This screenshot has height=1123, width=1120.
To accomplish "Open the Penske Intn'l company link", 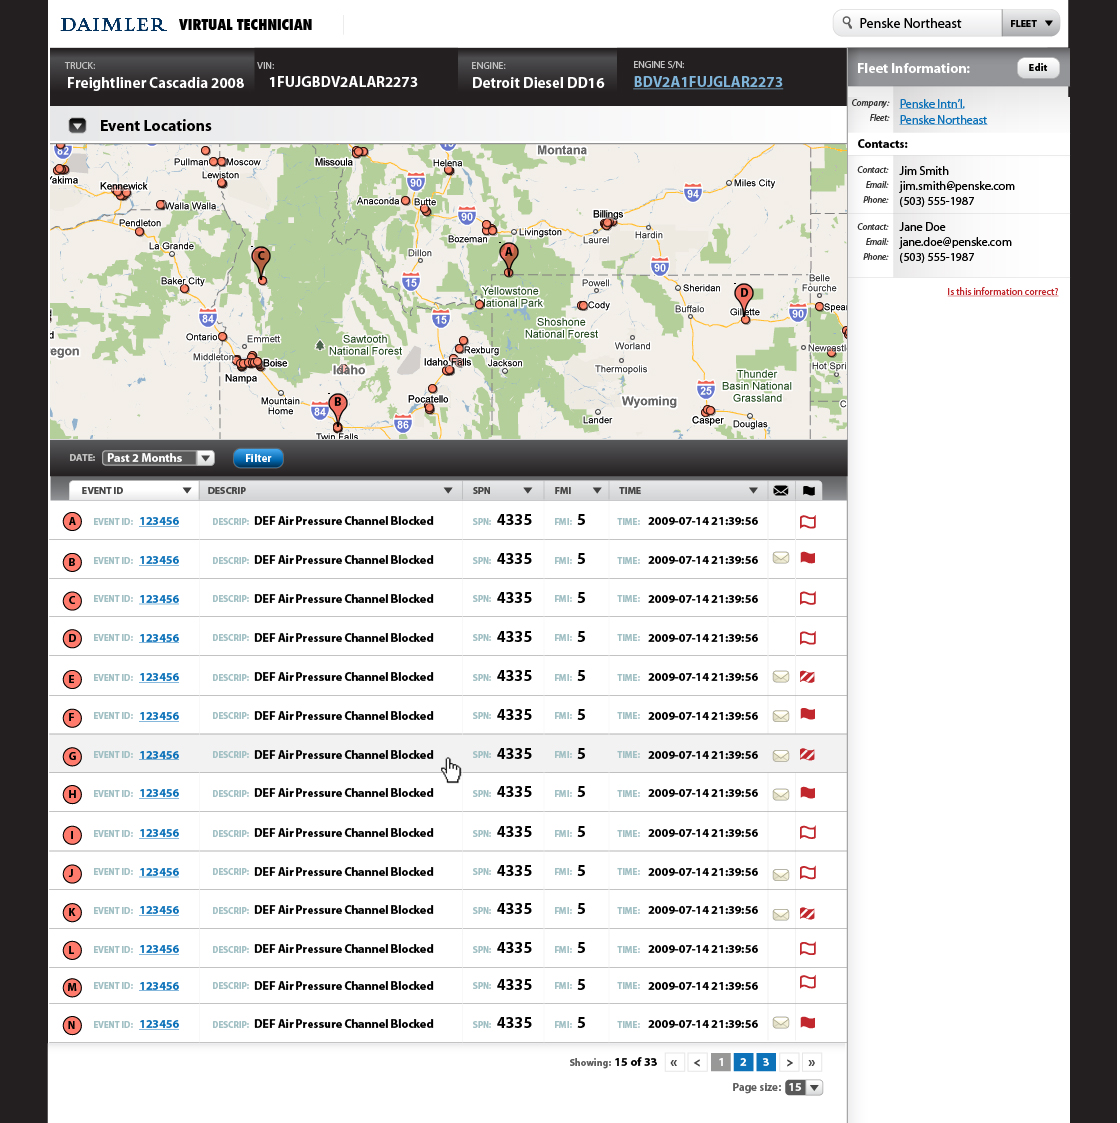I will pyautogui.click(x=932, y=104).
